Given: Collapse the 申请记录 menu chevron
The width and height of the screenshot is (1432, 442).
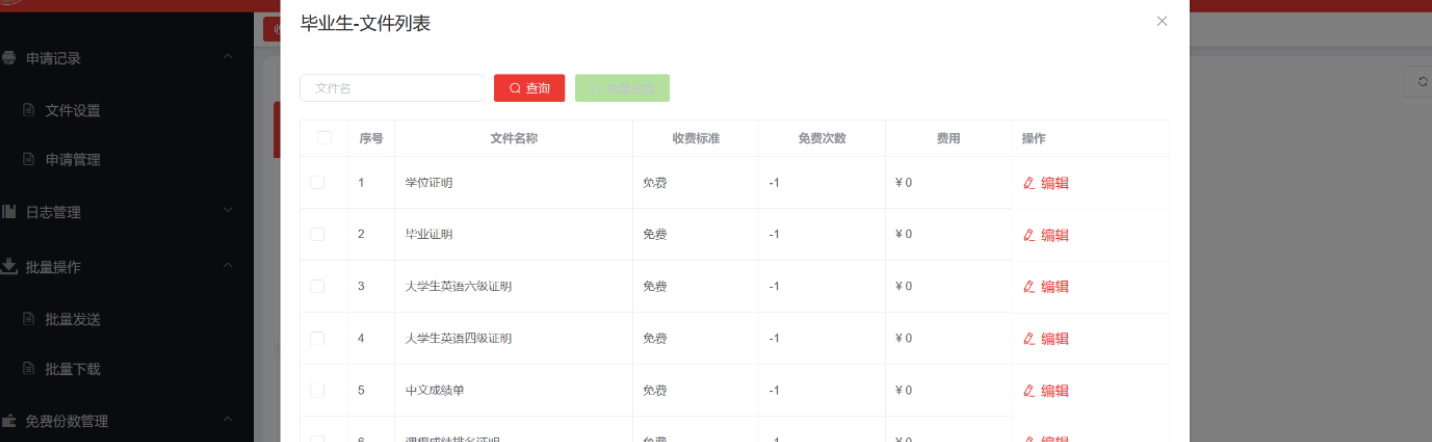Looking at the screenshot, I should [x=228, y=57].
